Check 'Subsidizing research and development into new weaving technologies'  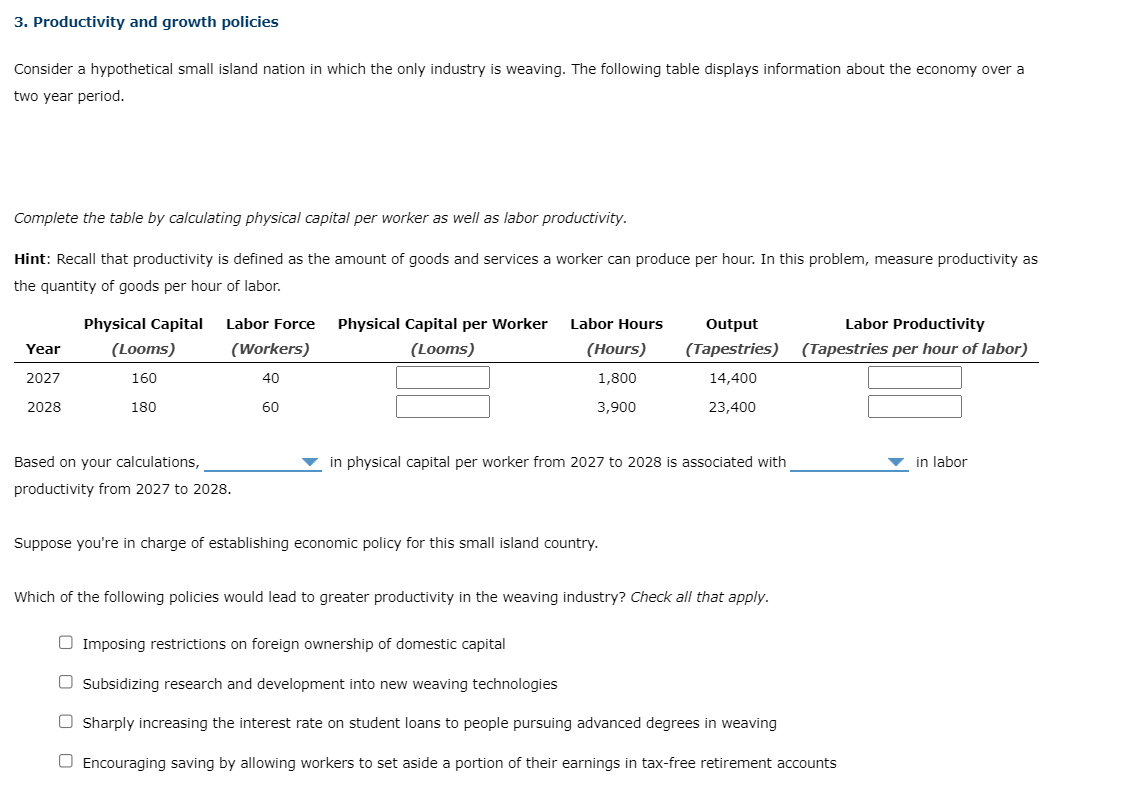65,682
